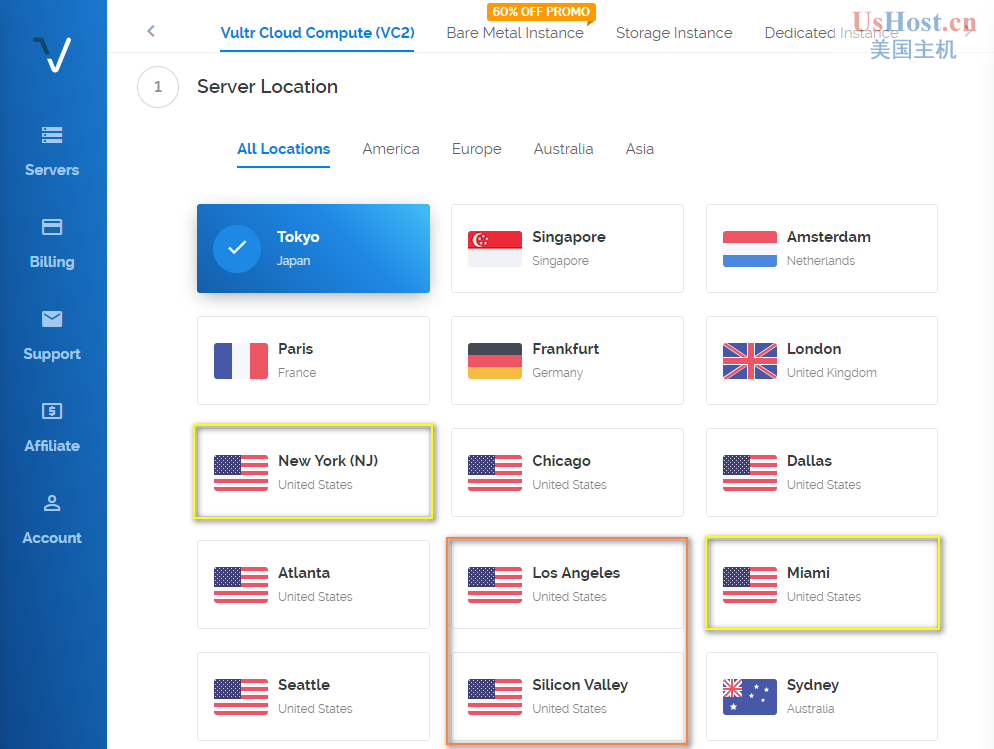The height and width of the screenshot is (749, 994).
Task: Click the US flag beside Seattle
Action: [x=241, y=697]
